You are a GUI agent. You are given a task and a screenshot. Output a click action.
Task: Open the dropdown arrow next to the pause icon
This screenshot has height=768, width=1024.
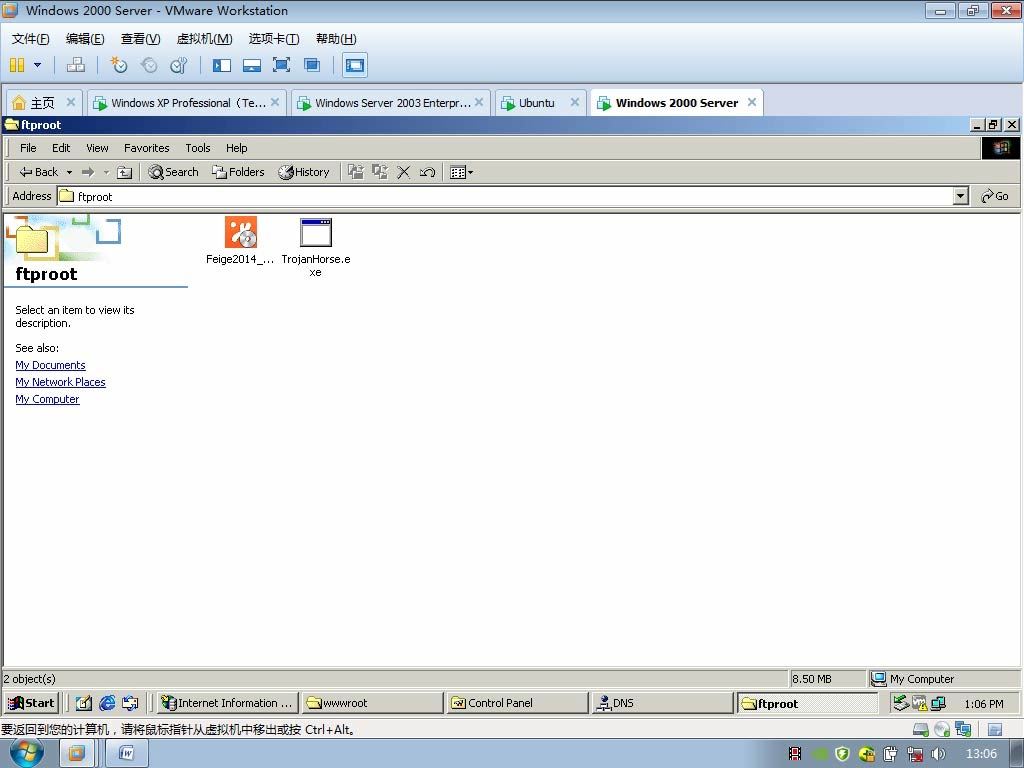37,65
